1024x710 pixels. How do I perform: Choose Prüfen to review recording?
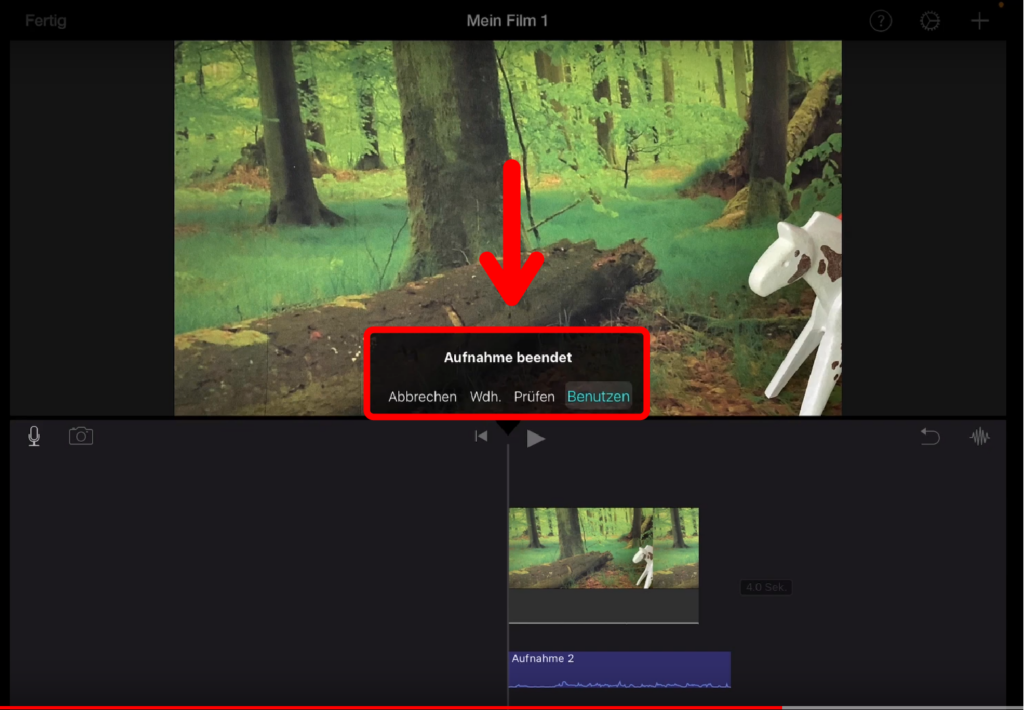click(534, 397)
